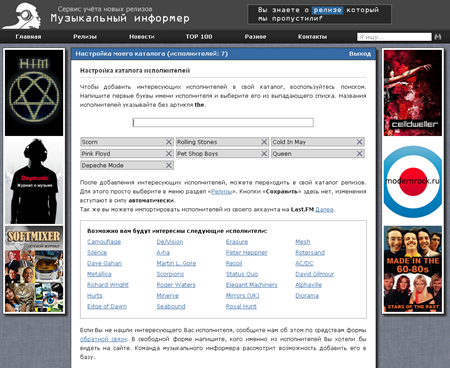Add suggested artist Richard Wright
The image size is (450, 368).
tap(108, 285)
